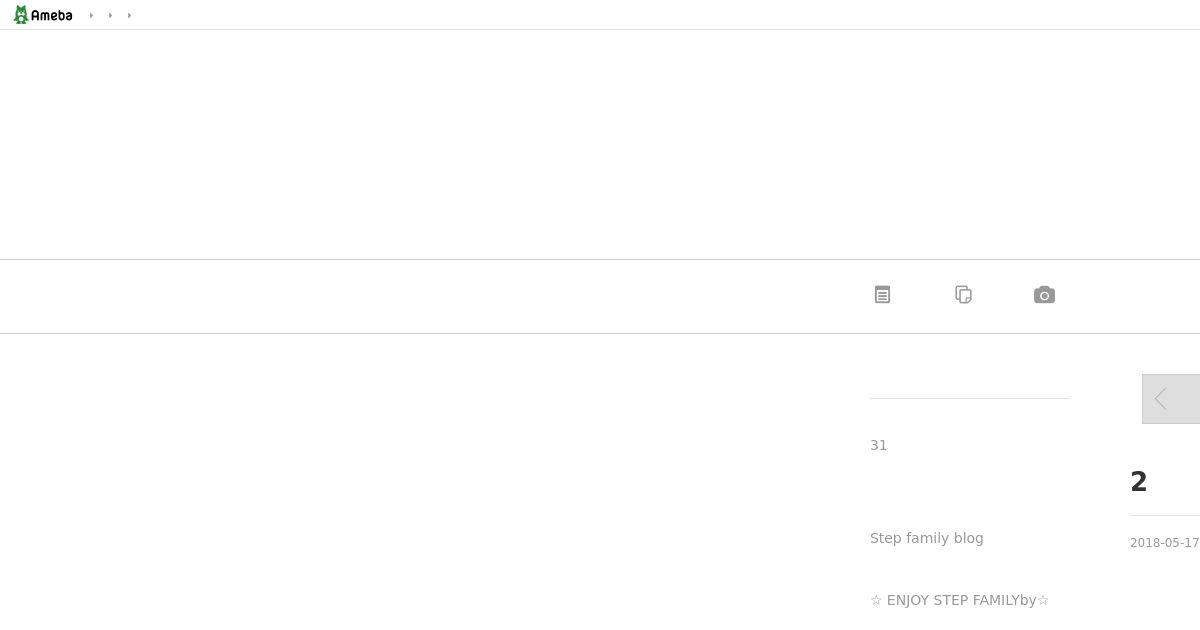1200x630 pixels.
Task: Open the camera photo gallery icon
Action: 1044,295
